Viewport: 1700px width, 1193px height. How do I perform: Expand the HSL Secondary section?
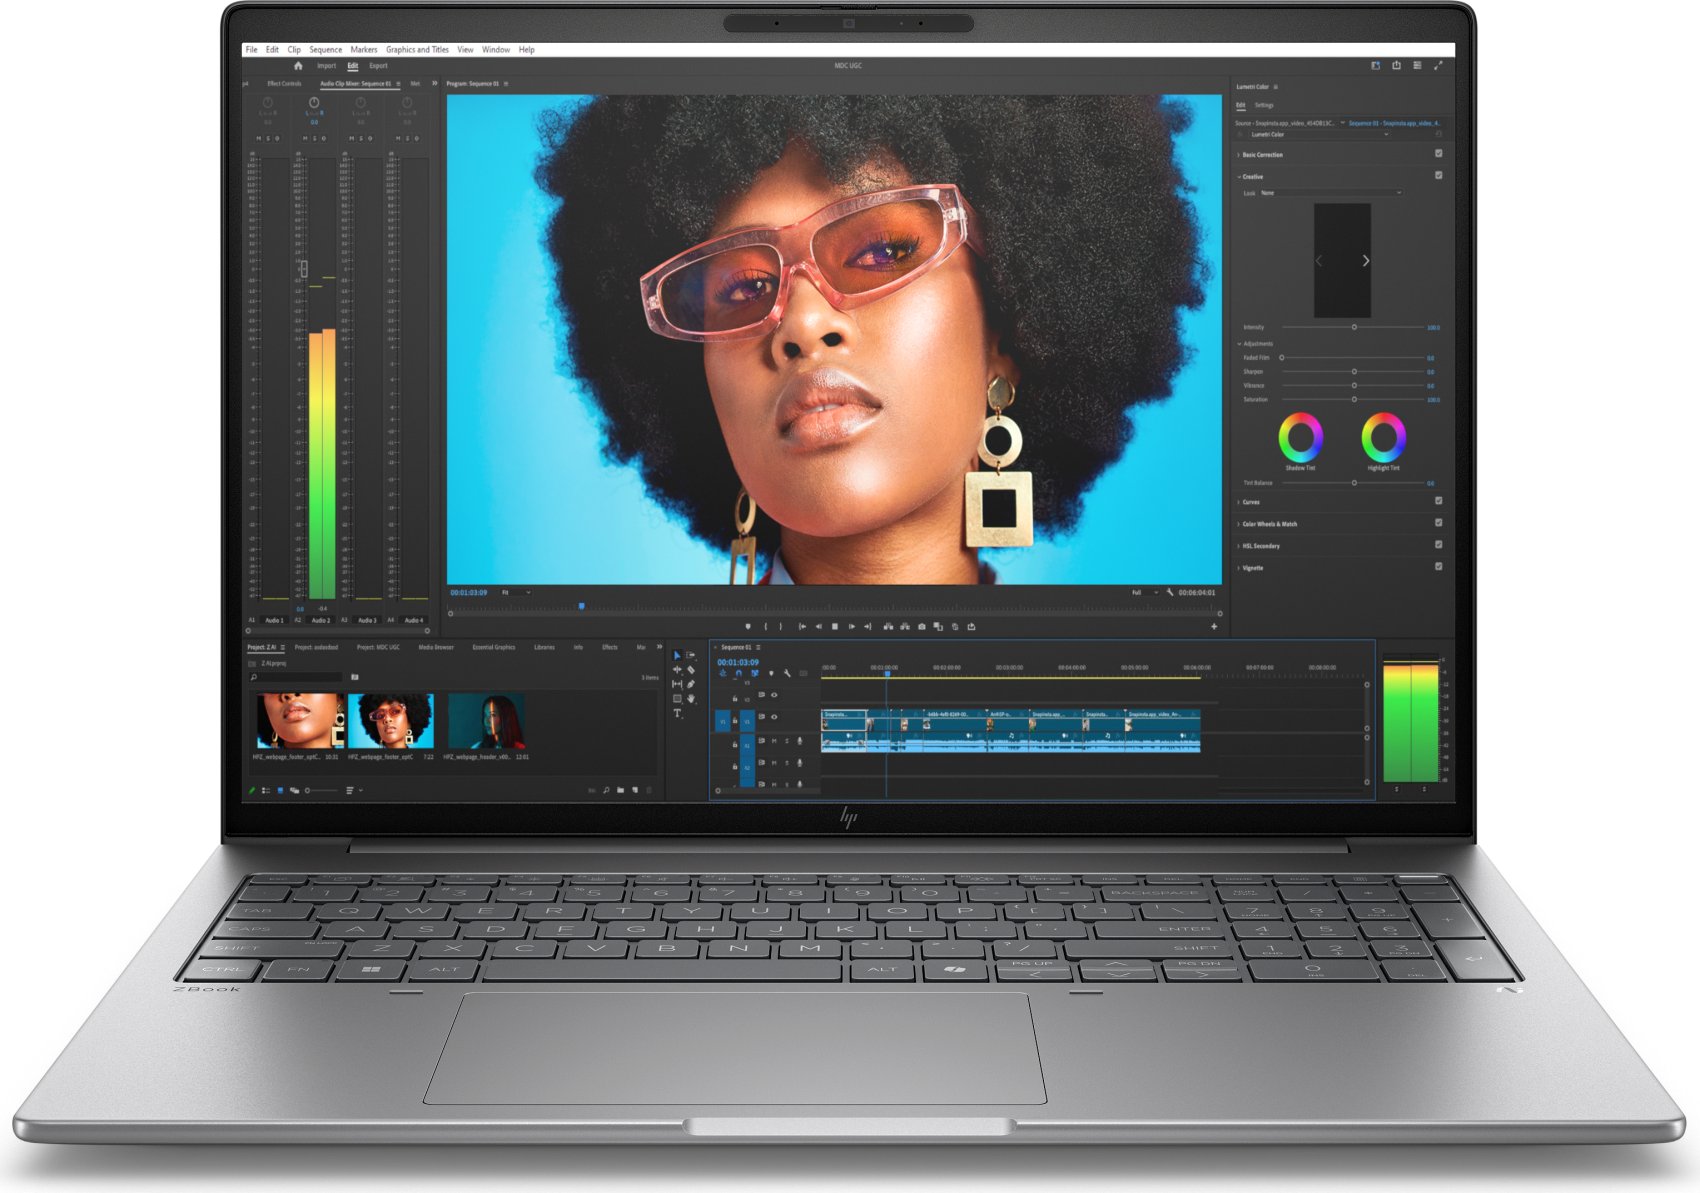(x=1260, y=546)
